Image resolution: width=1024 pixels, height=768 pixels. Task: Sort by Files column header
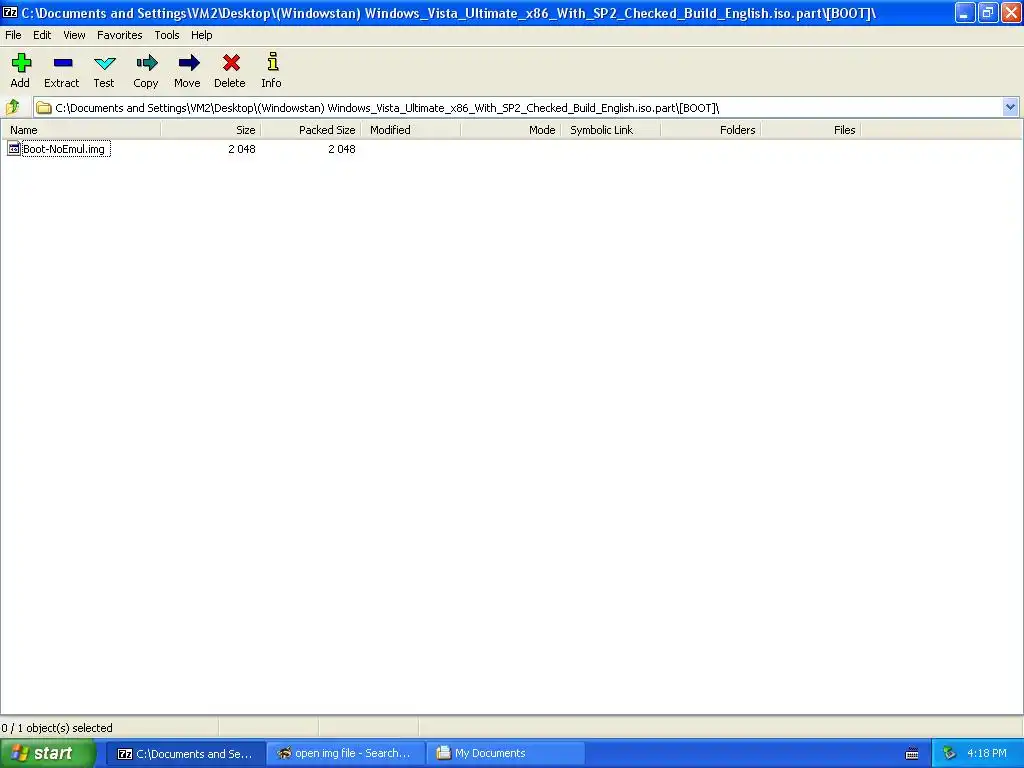coord(810,130)
